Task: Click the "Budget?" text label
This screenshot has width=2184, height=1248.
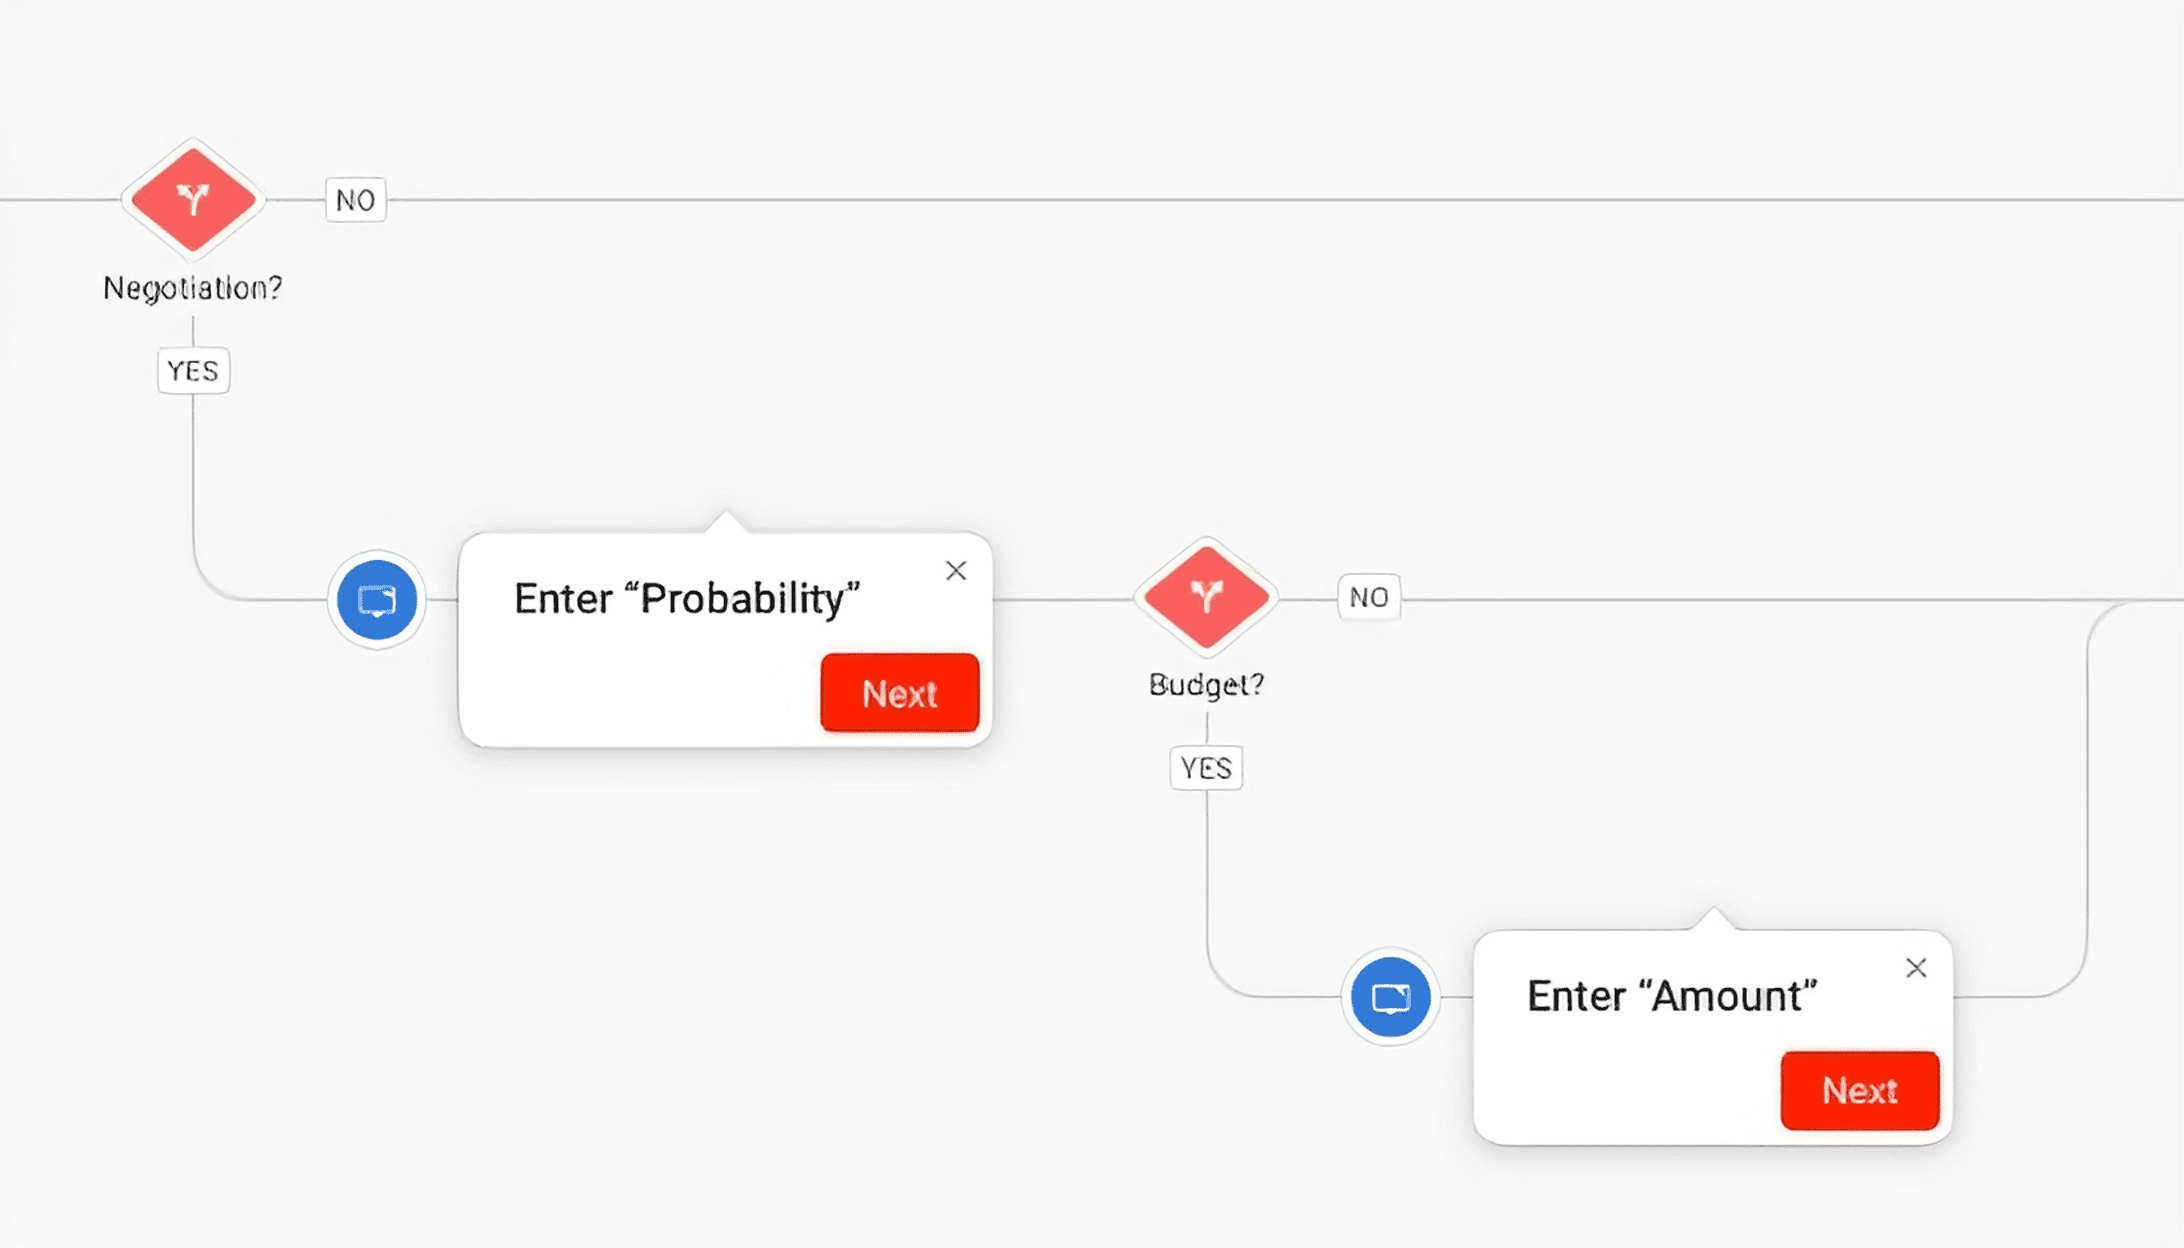Action: coord(1206,685)
